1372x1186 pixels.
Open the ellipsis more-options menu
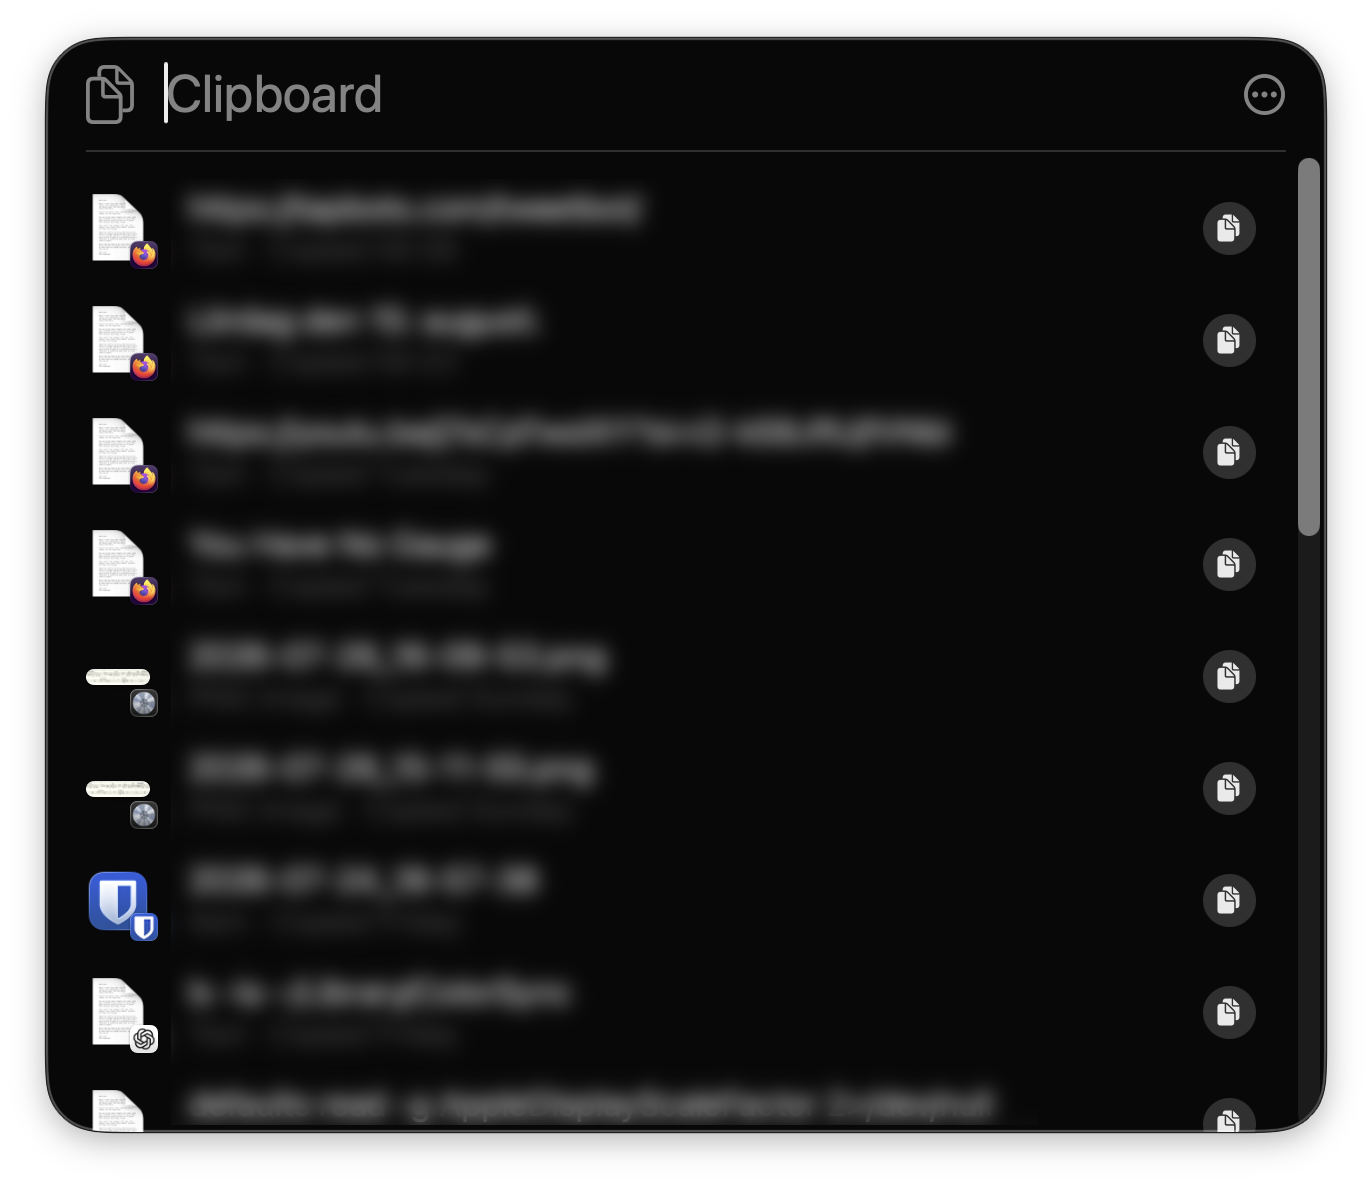point(1264,95)
